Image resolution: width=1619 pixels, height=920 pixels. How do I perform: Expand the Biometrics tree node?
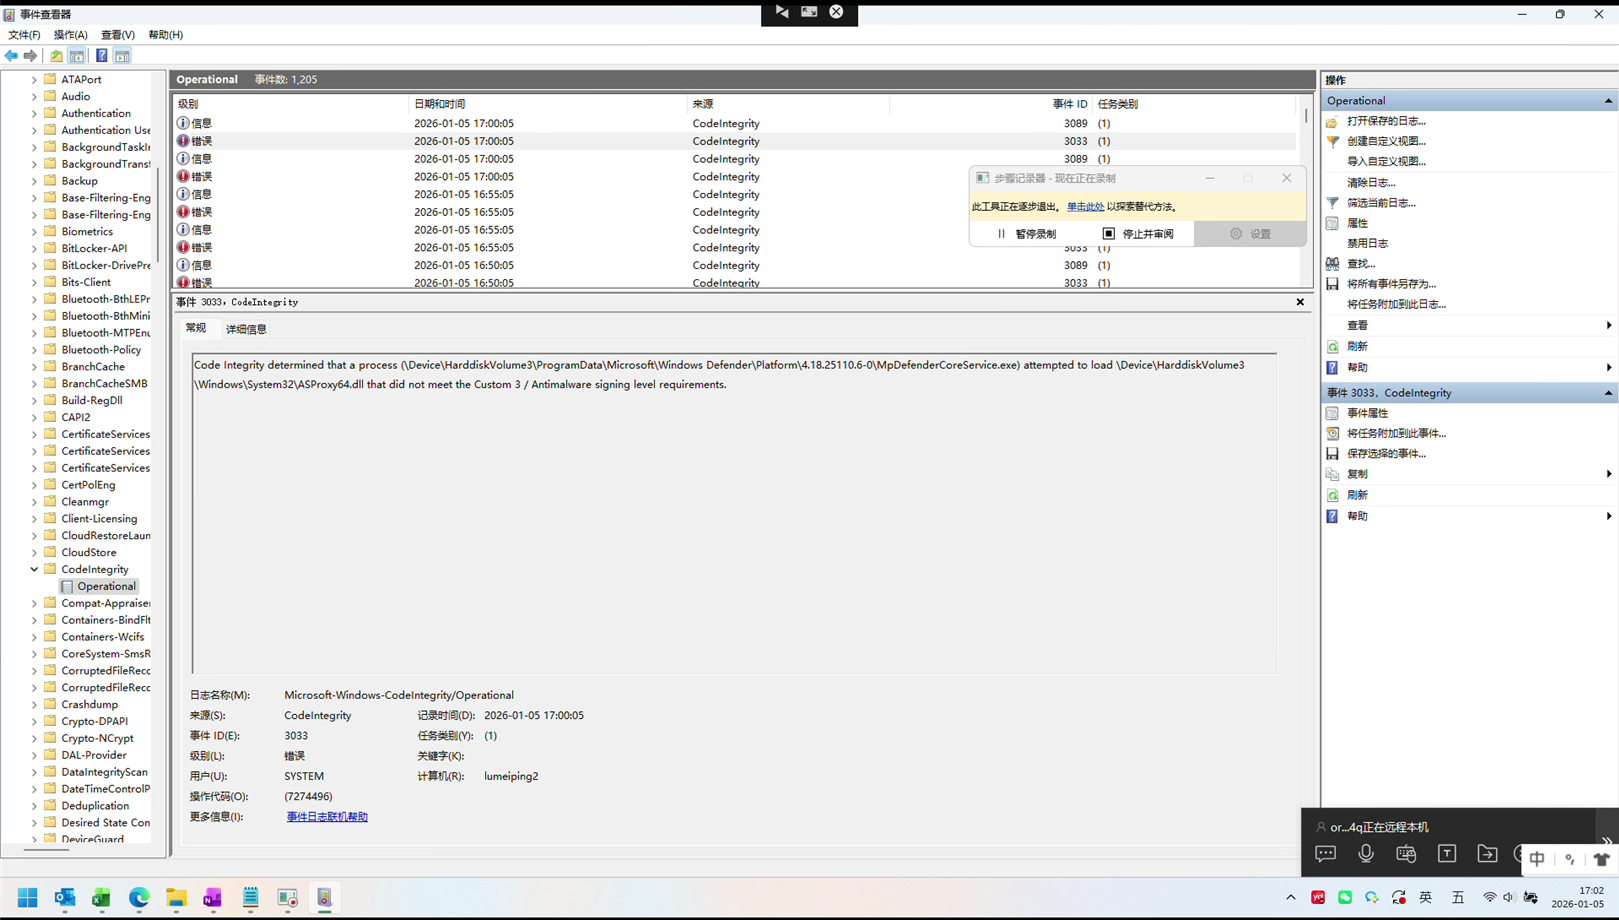tap(34, 232)
